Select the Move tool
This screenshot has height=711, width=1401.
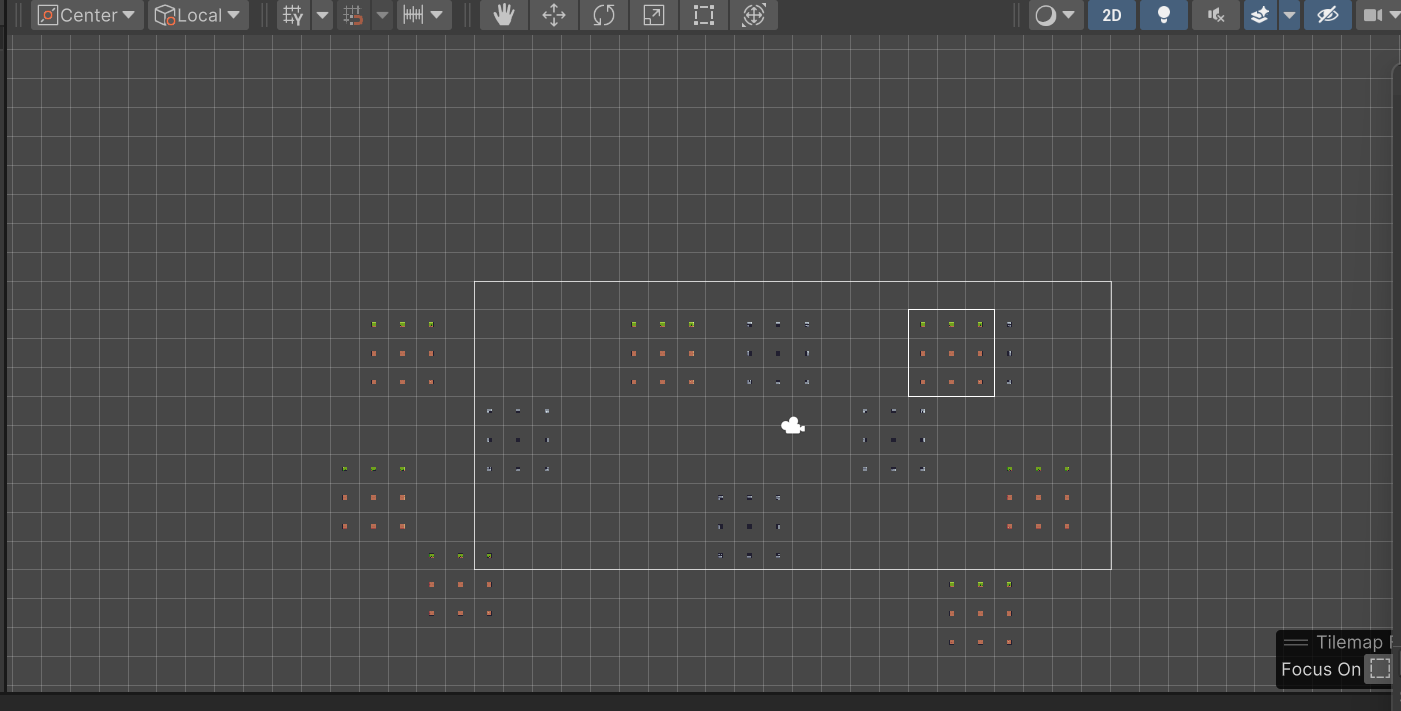(553, 15)
